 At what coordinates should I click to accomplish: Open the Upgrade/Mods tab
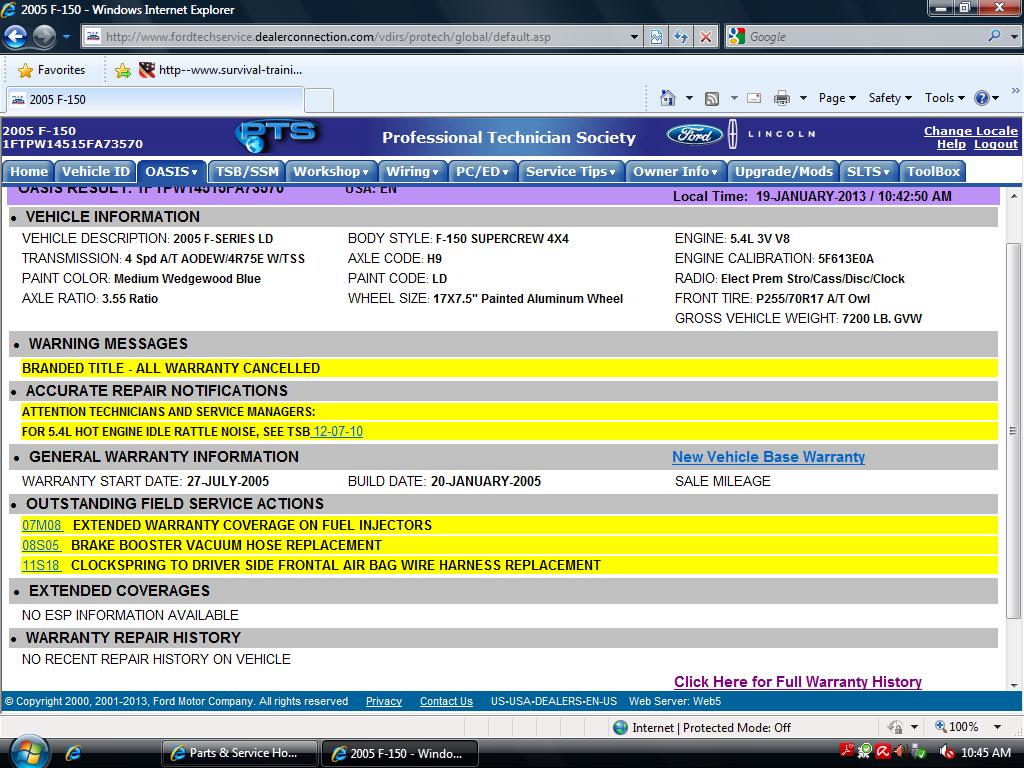784,171
